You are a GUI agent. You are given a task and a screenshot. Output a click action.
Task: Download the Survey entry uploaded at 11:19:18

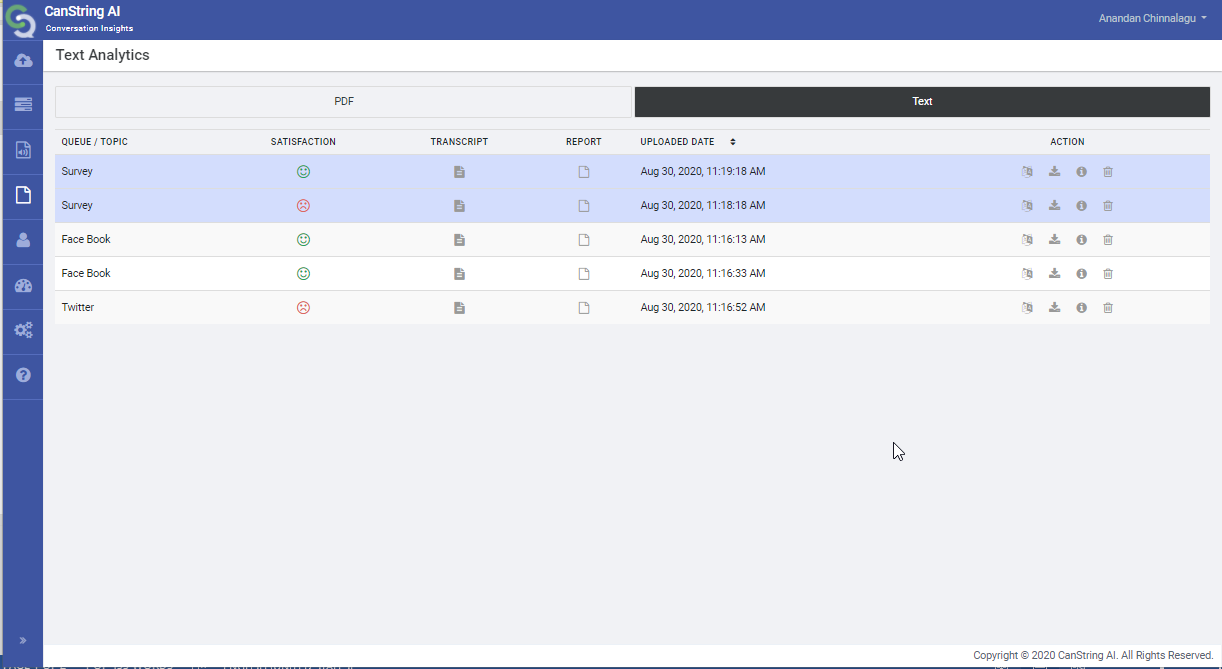pyautogui.click(x=1054, y=172)
